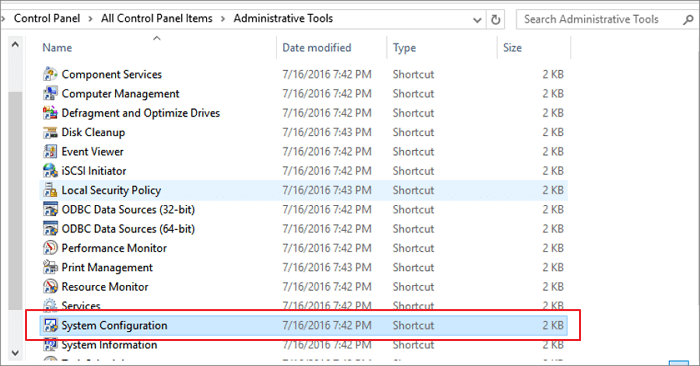The image size is (700, 366).
Task: Click the Disk Cleanup icon
Action: pos(50,132)
